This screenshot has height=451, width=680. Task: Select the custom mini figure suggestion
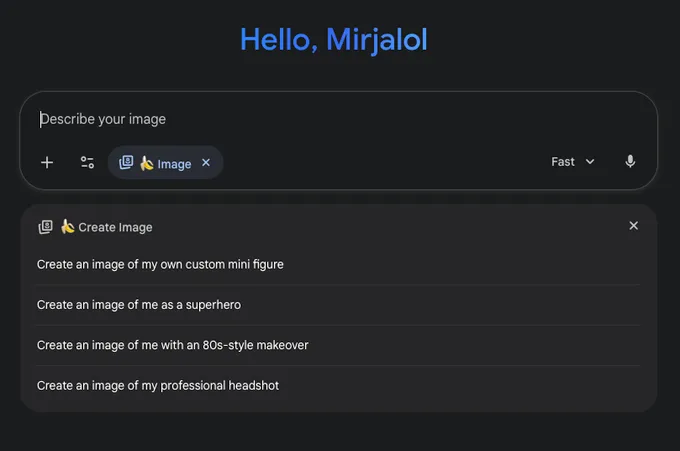(x=160, y=265)
